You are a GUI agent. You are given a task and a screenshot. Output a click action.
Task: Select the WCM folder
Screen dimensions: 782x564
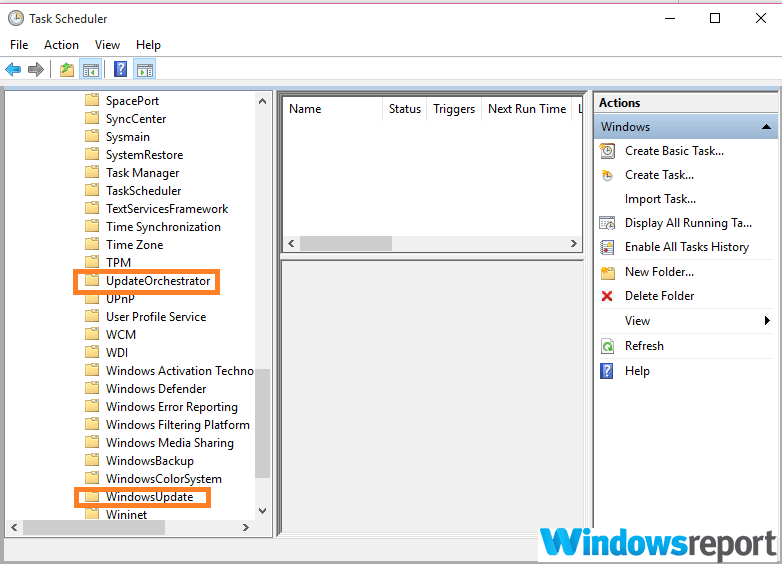pos(121,335)
